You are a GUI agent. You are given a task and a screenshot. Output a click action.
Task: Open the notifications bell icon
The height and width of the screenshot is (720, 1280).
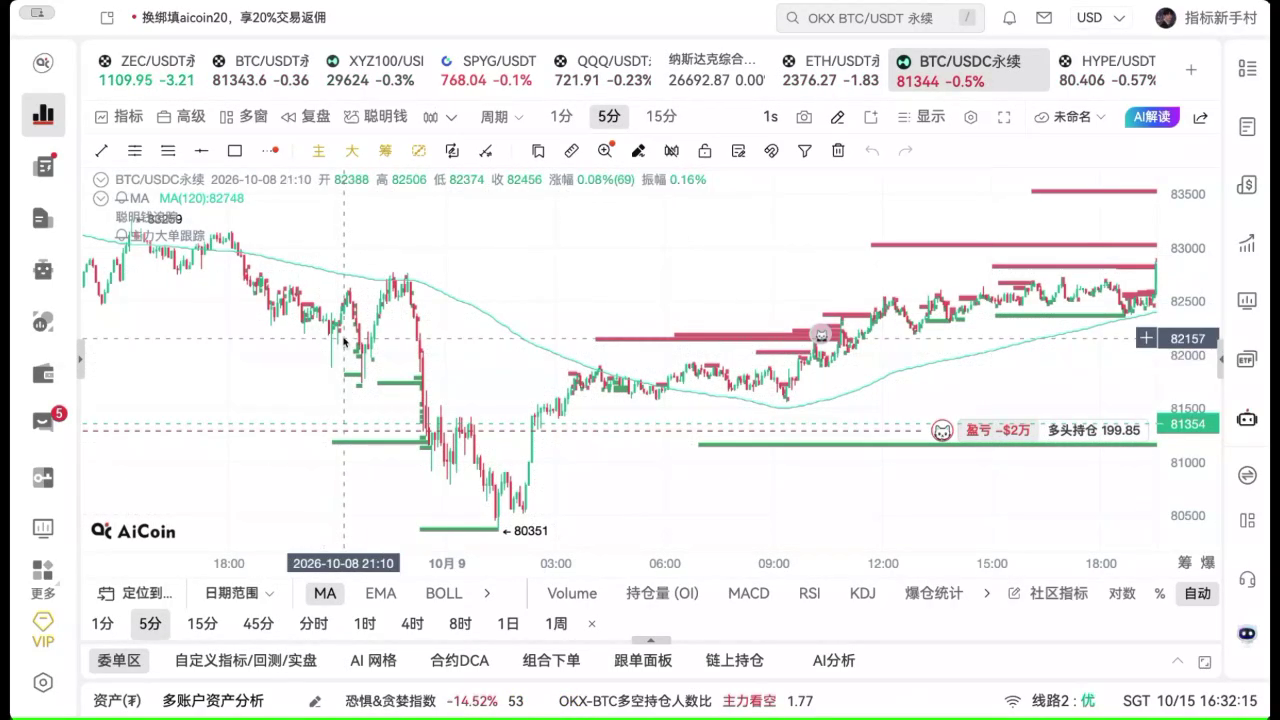tap(1010, 18)
